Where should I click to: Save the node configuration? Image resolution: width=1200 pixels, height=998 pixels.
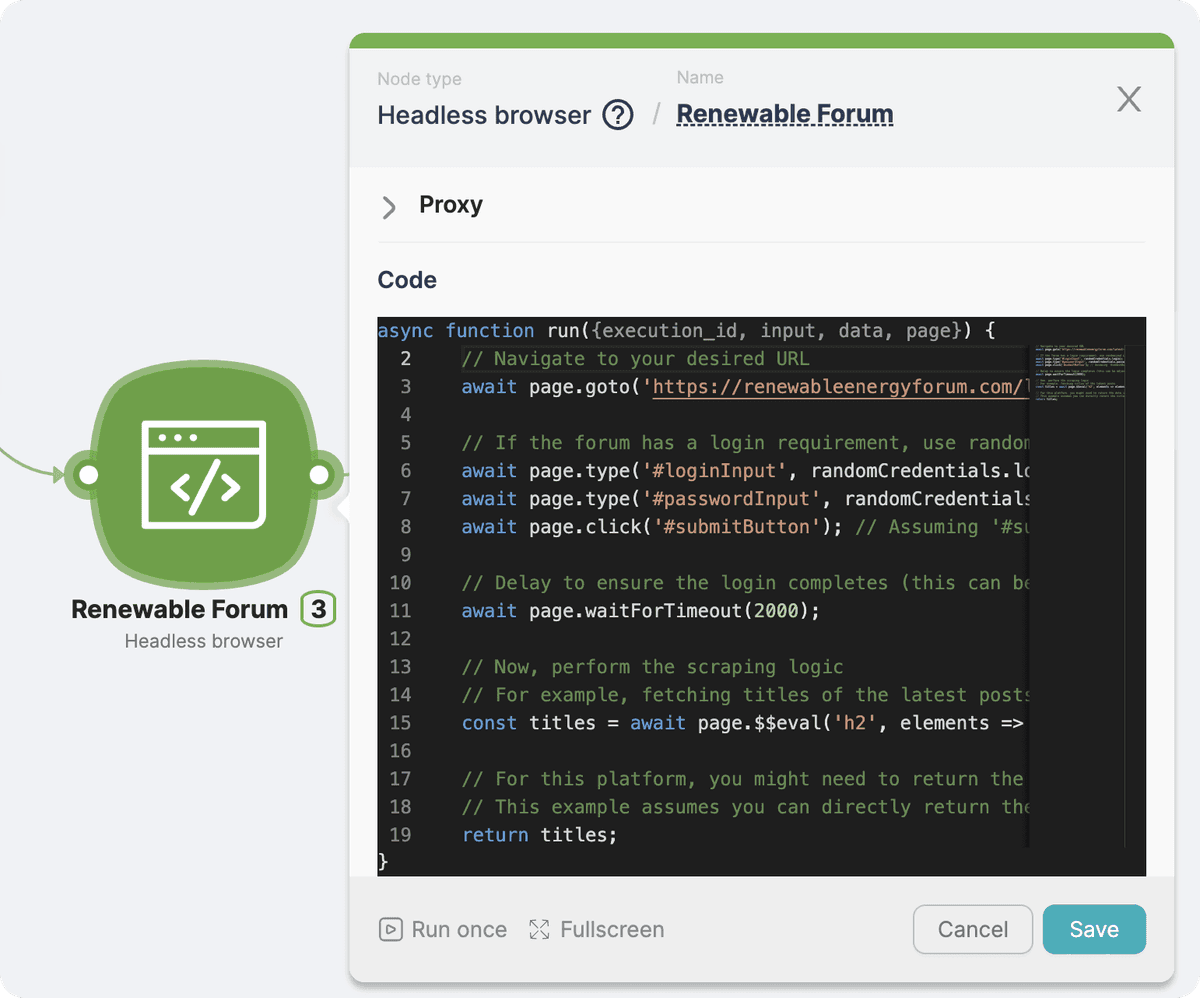pos(1093,930)
